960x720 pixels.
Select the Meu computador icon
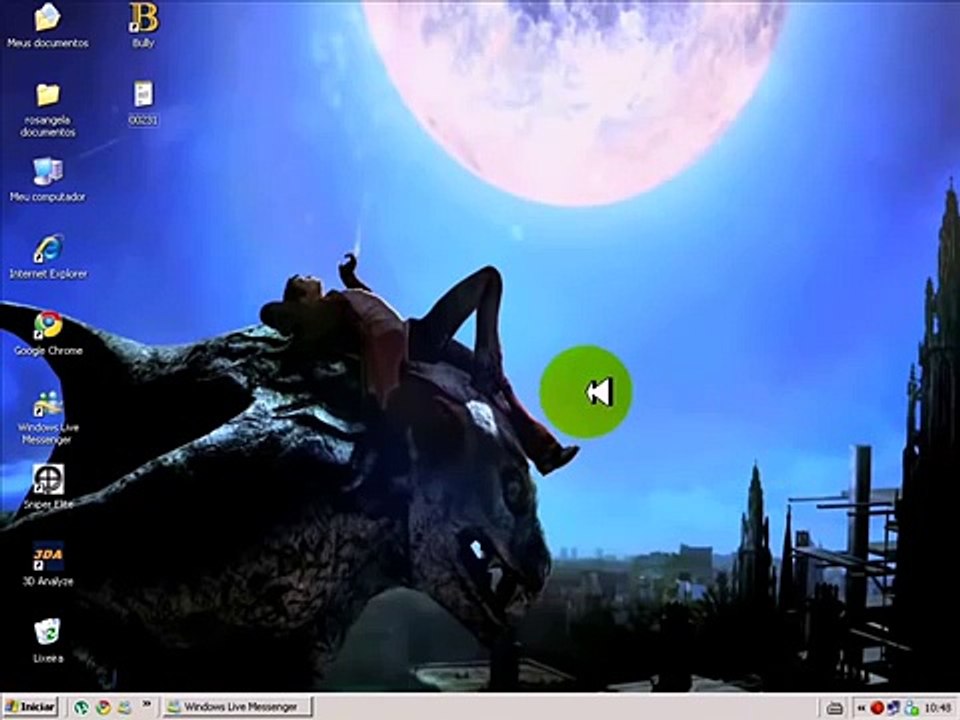tap(48, 180)
